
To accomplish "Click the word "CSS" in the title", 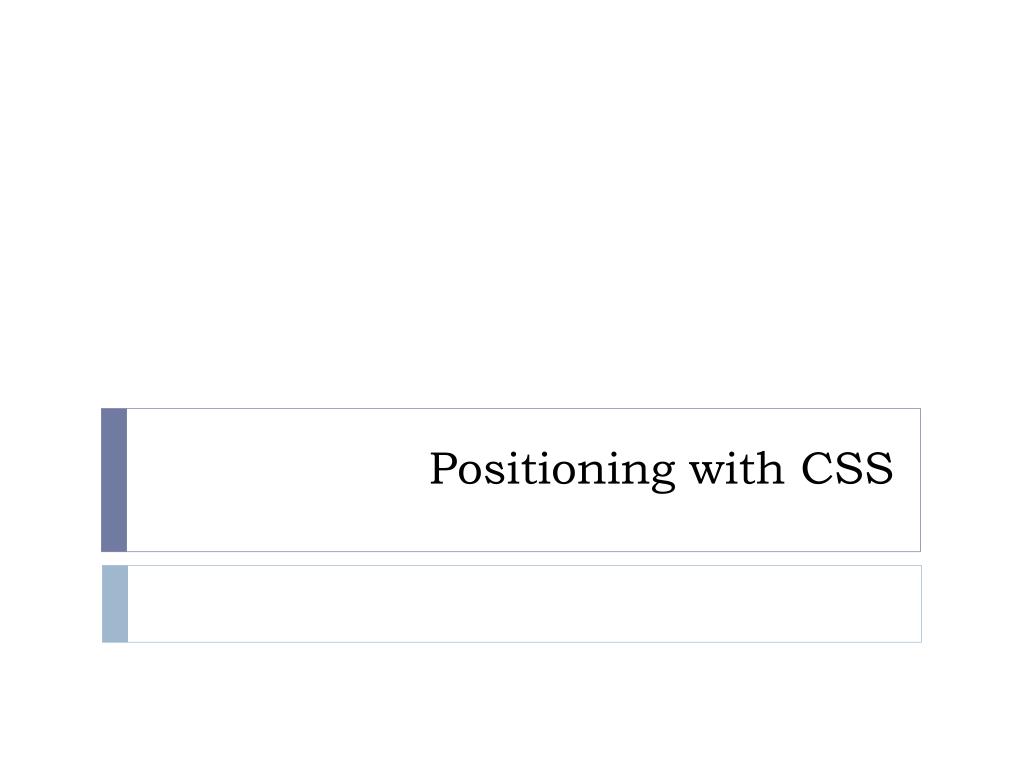I will click(847, 468).
